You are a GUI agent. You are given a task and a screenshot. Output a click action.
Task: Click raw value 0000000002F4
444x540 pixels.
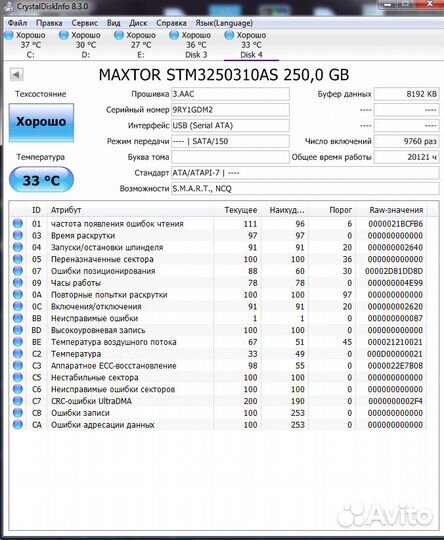[395, 401]
